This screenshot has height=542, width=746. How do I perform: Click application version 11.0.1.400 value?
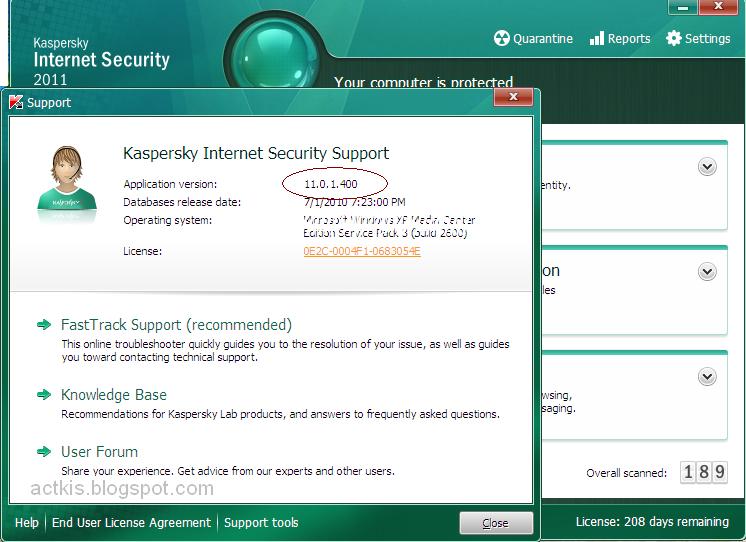(331, 184)
